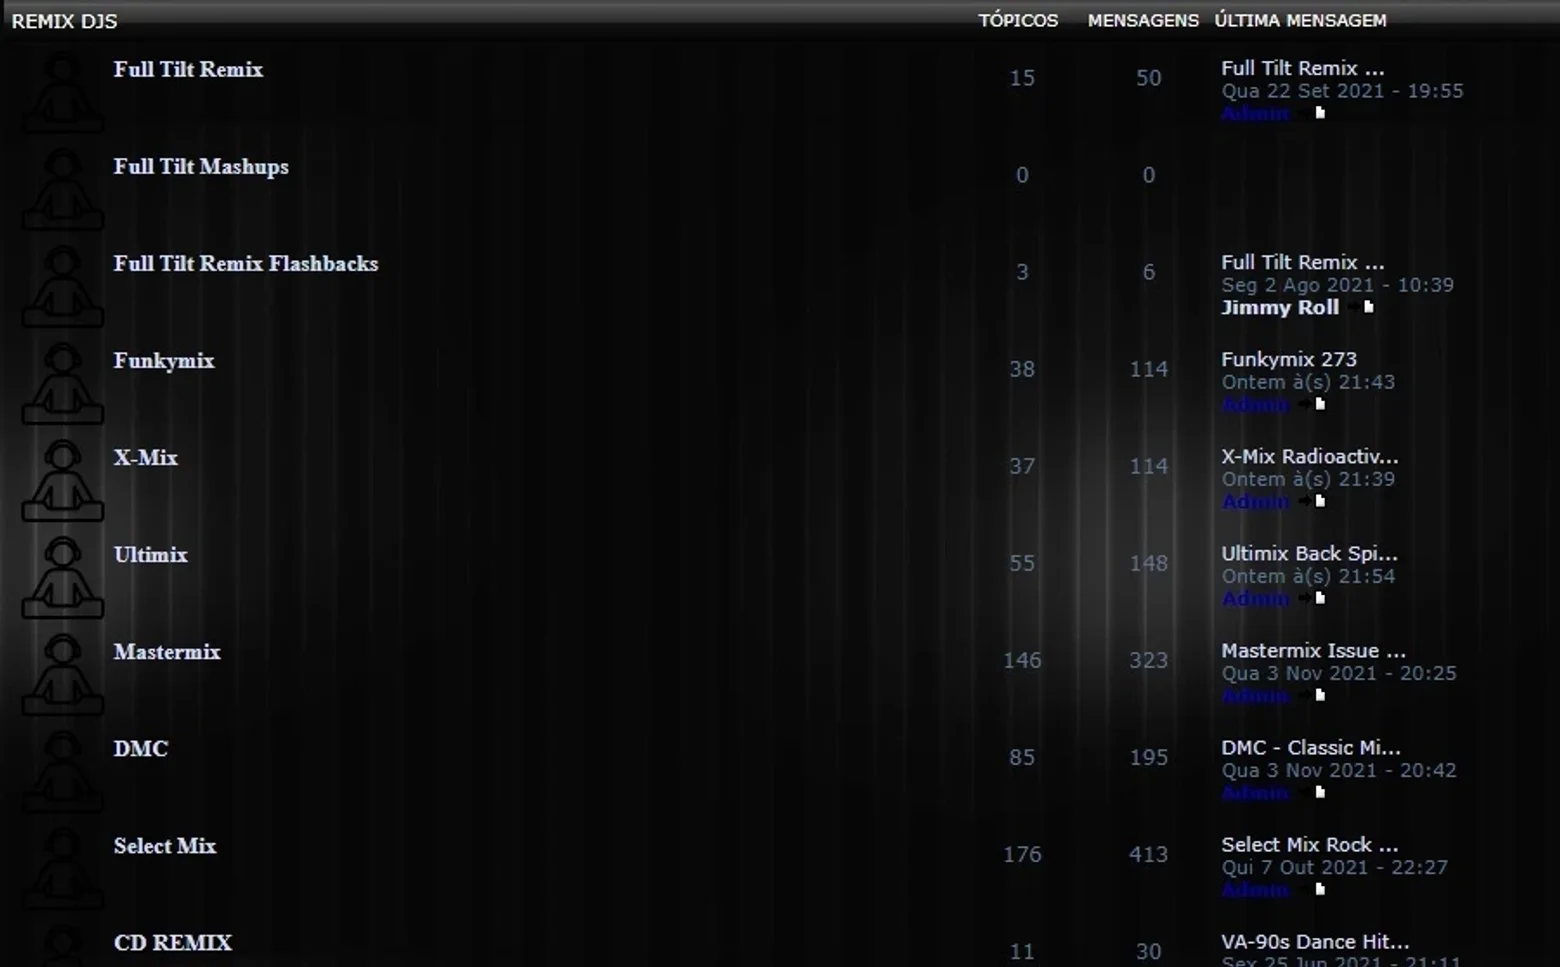Click topic count 38 for Funkymix
Screen dimensions: 1560x967
point(1022,369)
